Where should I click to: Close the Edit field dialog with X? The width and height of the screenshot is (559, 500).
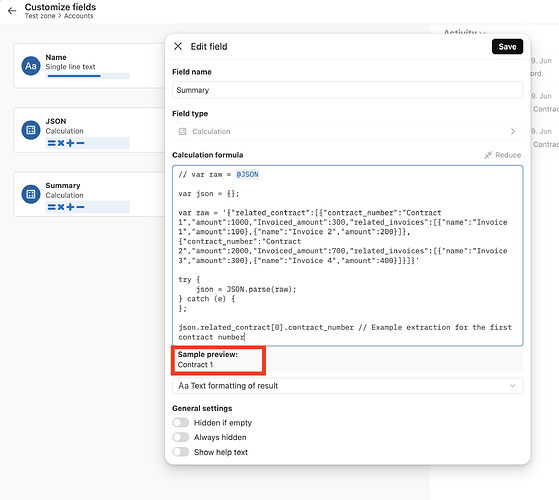[x=178, y=46]
